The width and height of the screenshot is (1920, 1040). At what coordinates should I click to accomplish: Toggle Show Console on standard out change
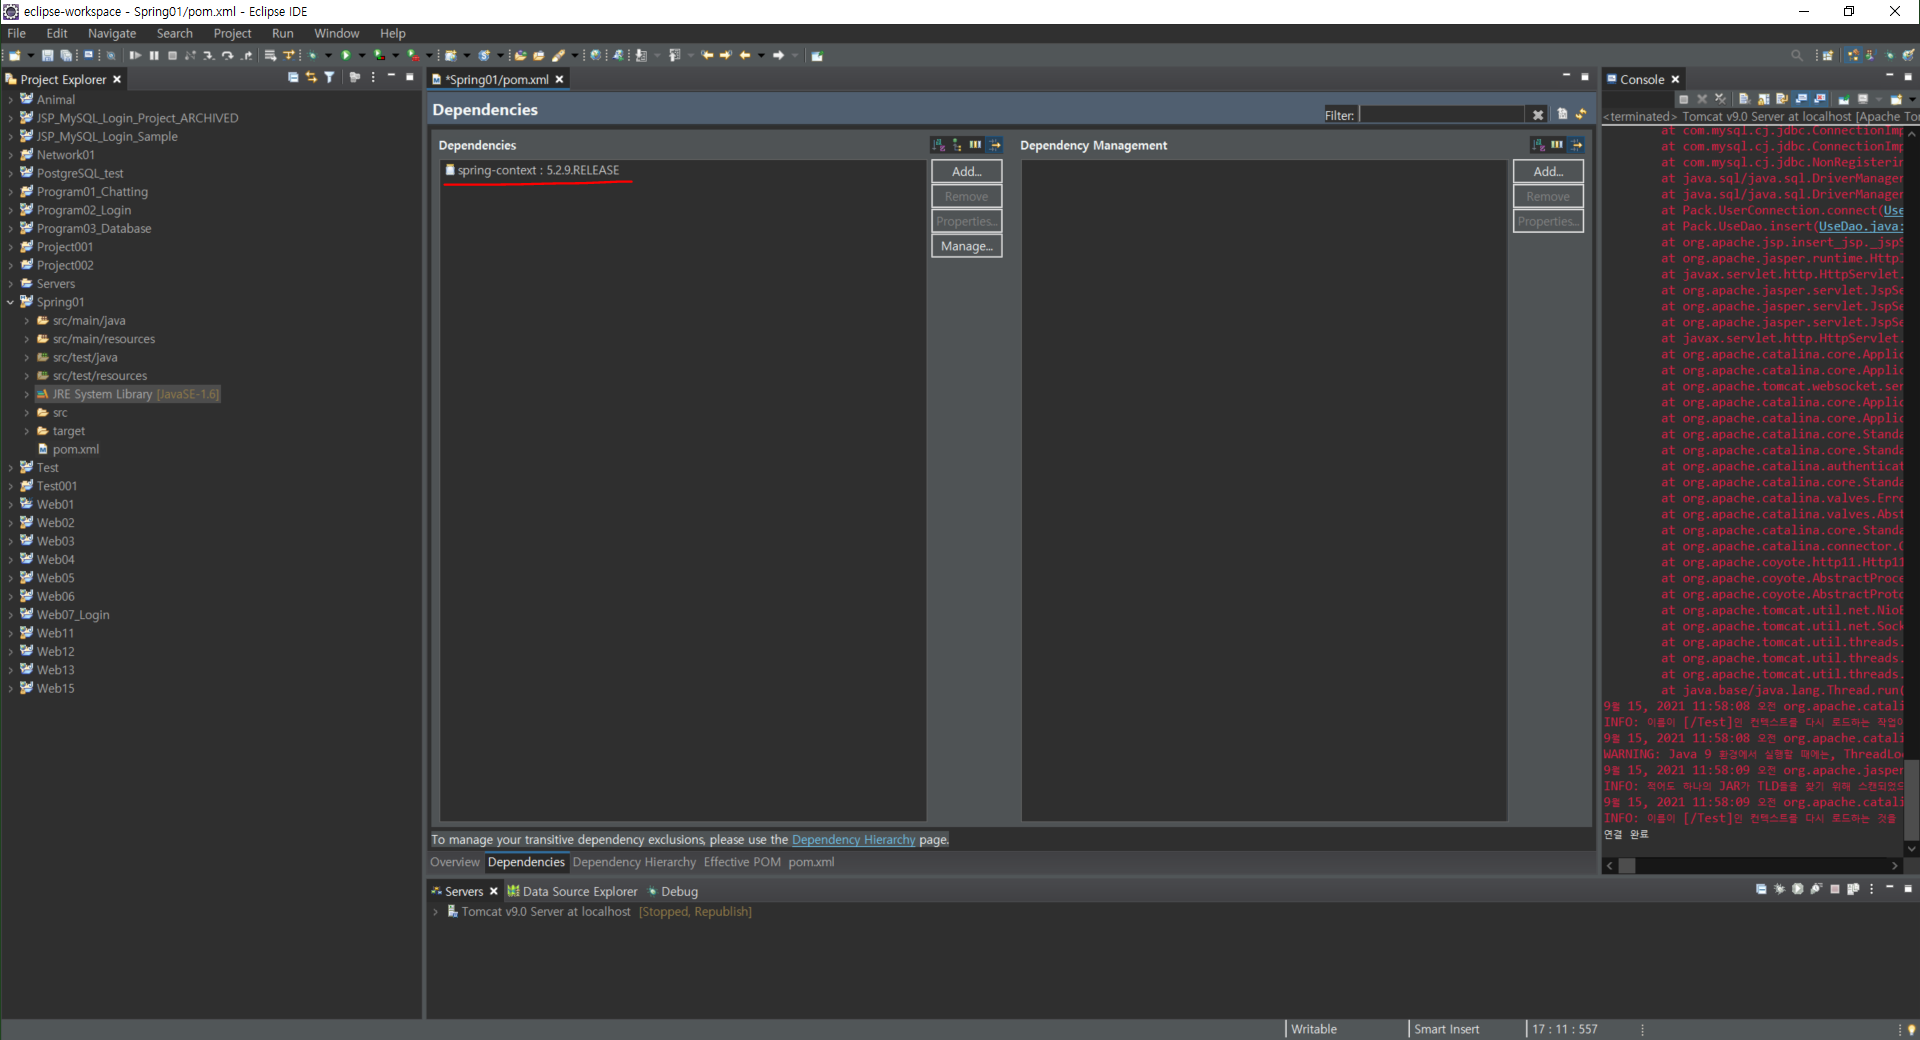pyautogui.click(x=1801, y=99)
